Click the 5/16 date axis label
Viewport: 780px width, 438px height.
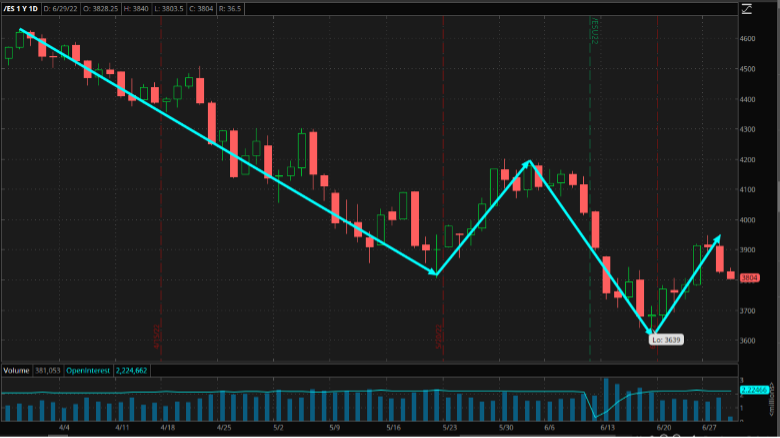(x=393, y=428)
